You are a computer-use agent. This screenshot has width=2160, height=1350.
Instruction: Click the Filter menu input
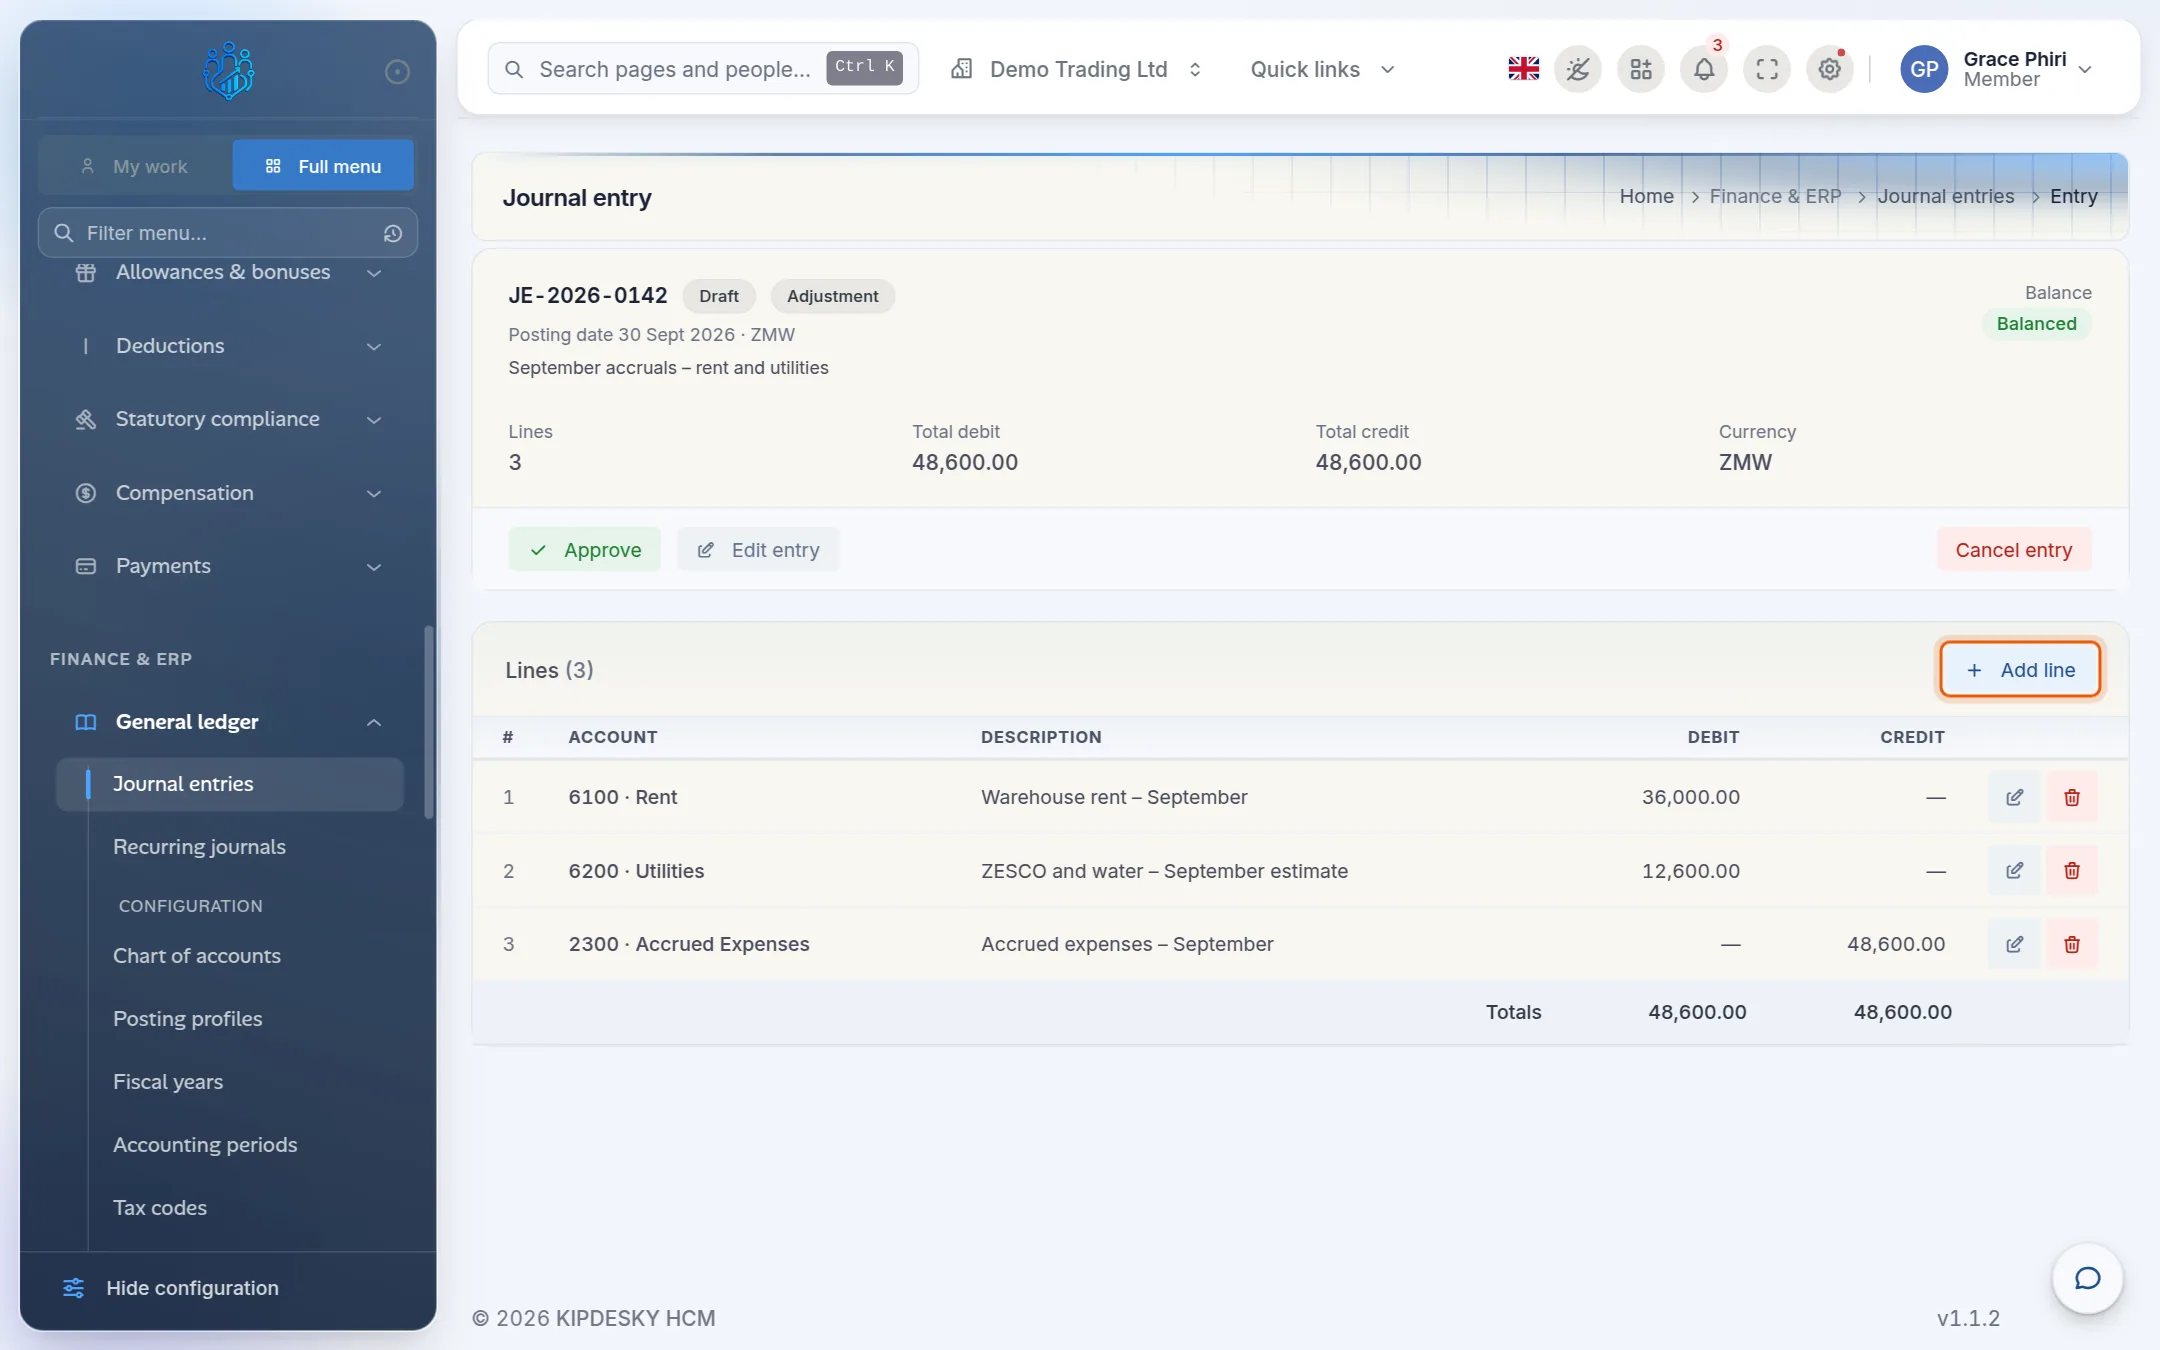[228, 233]
